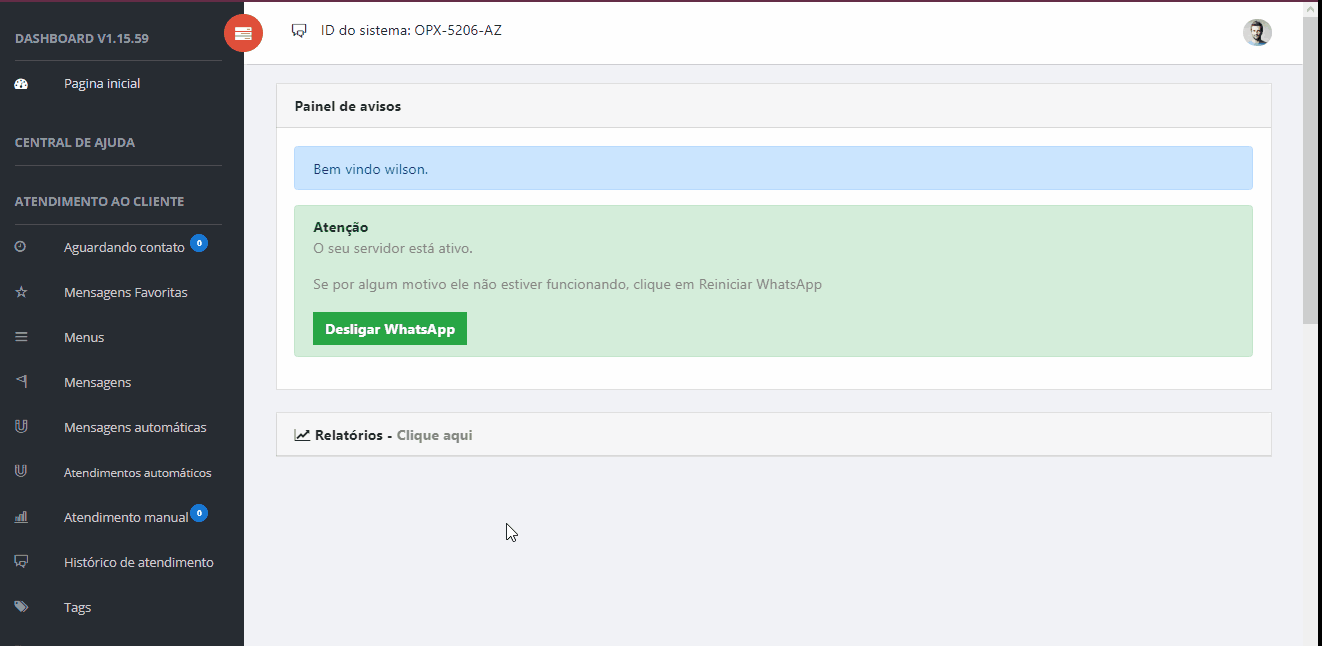This screenshot has width=1322, height=646.
Task: Click the dashboard icon beside Pagina inicial
Action: pos(21,84)
